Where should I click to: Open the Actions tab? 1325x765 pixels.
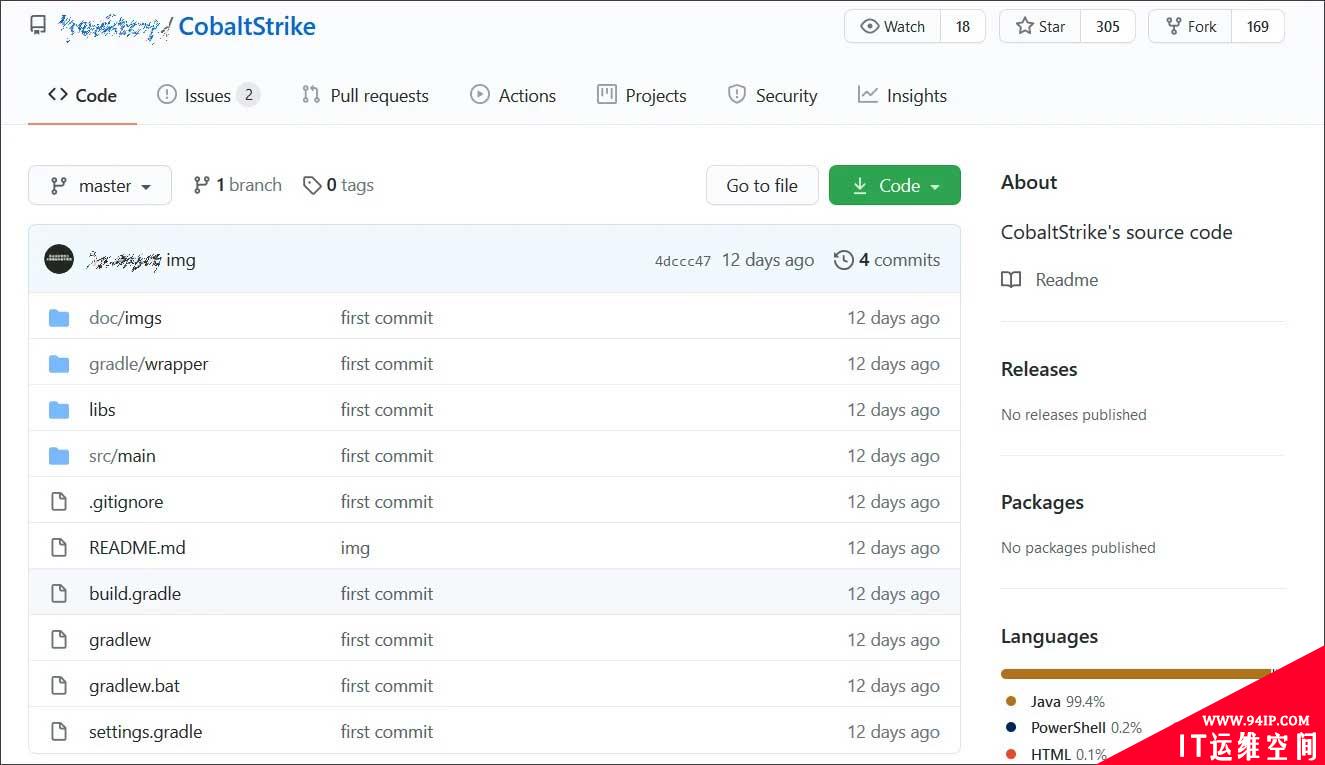coord(513,96)
